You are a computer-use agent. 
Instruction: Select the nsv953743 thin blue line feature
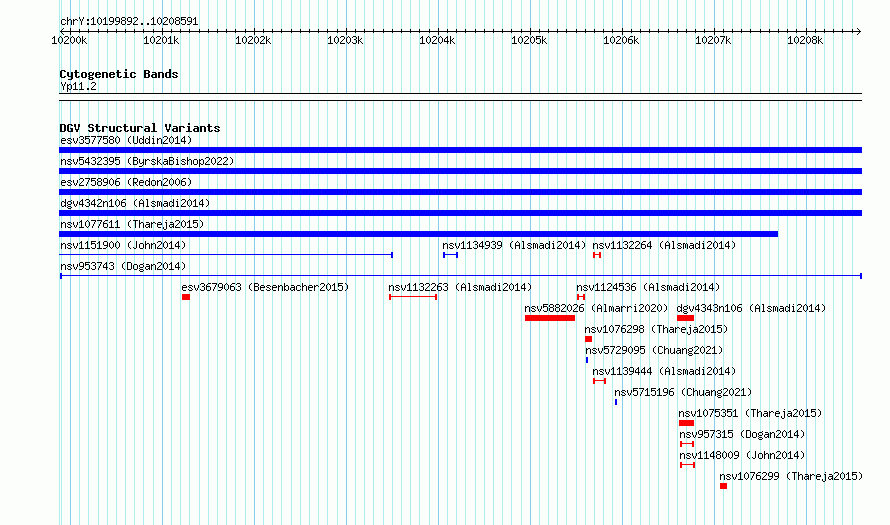[x=461, y=276]
